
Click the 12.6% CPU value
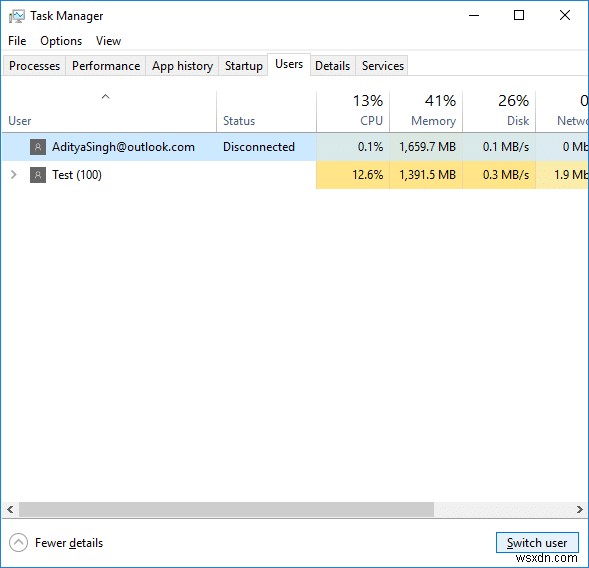coord(367,175)
